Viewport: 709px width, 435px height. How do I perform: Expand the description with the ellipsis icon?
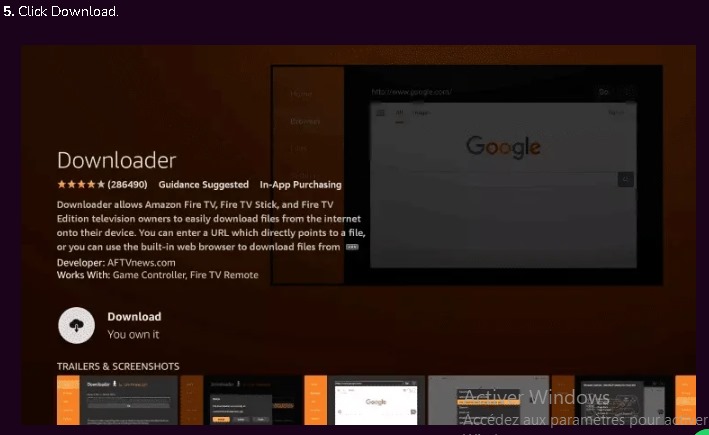tap(352, 246)
